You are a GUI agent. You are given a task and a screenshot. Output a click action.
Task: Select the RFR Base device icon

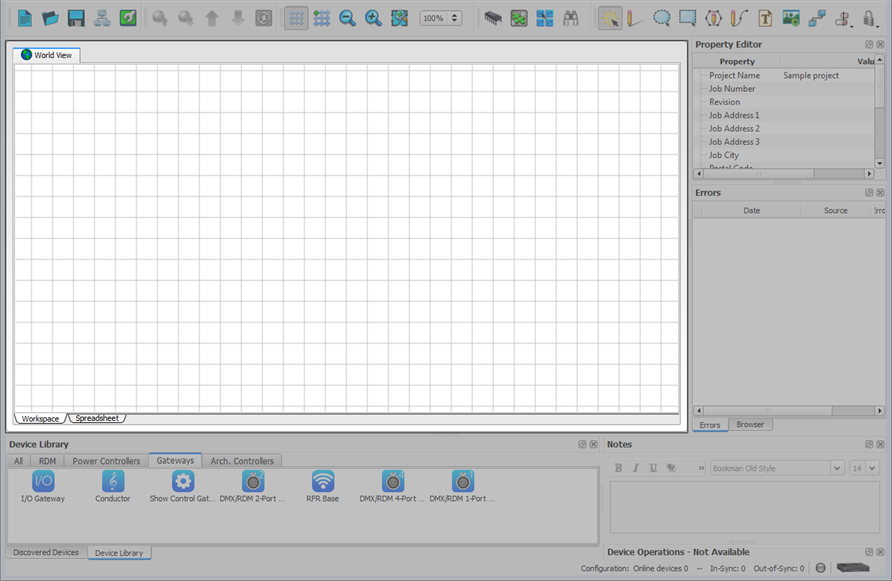323,482
